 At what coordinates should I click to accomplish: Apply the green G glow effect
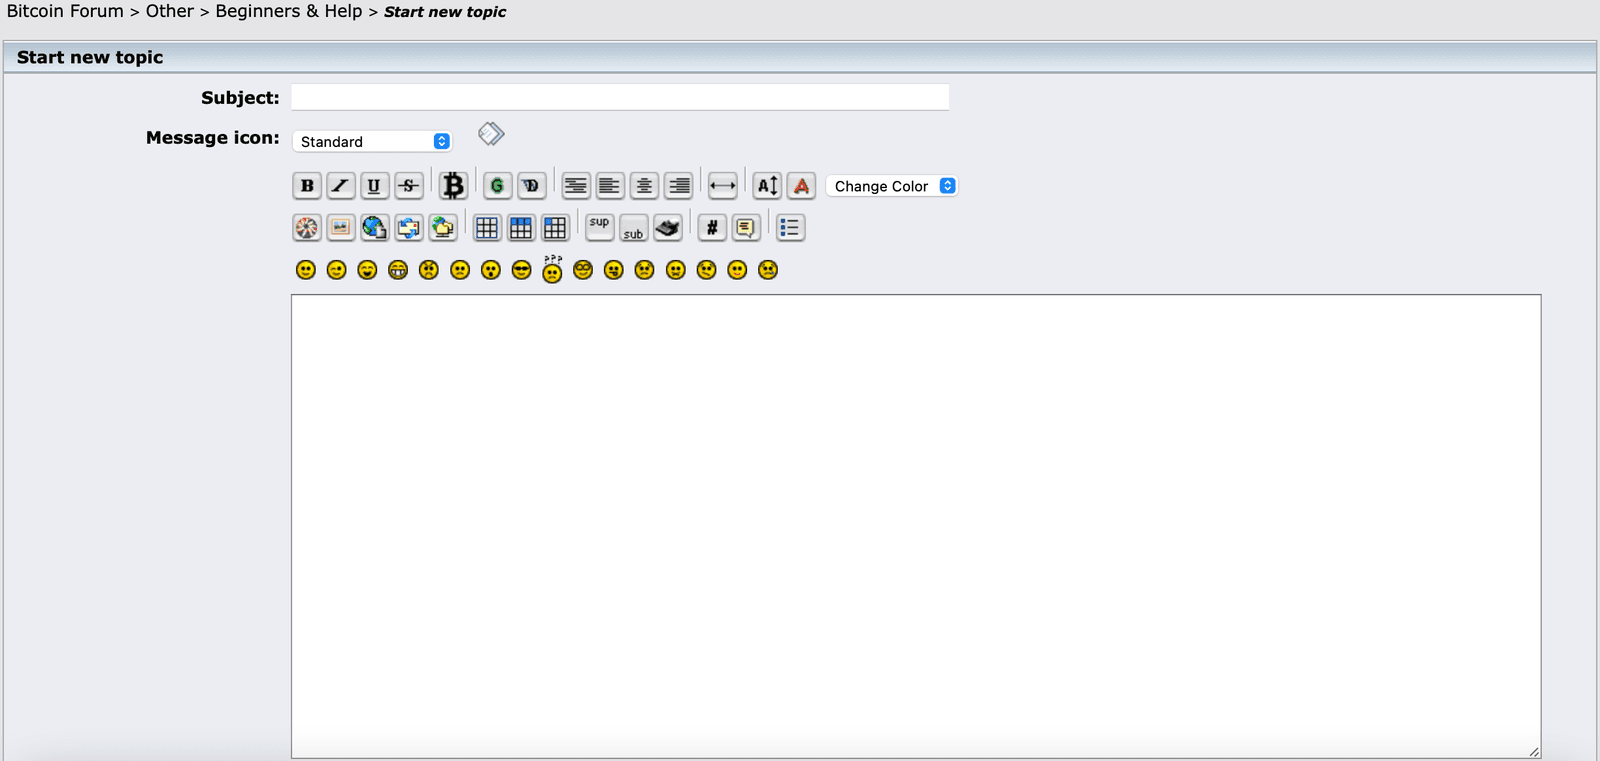point(497,186)
